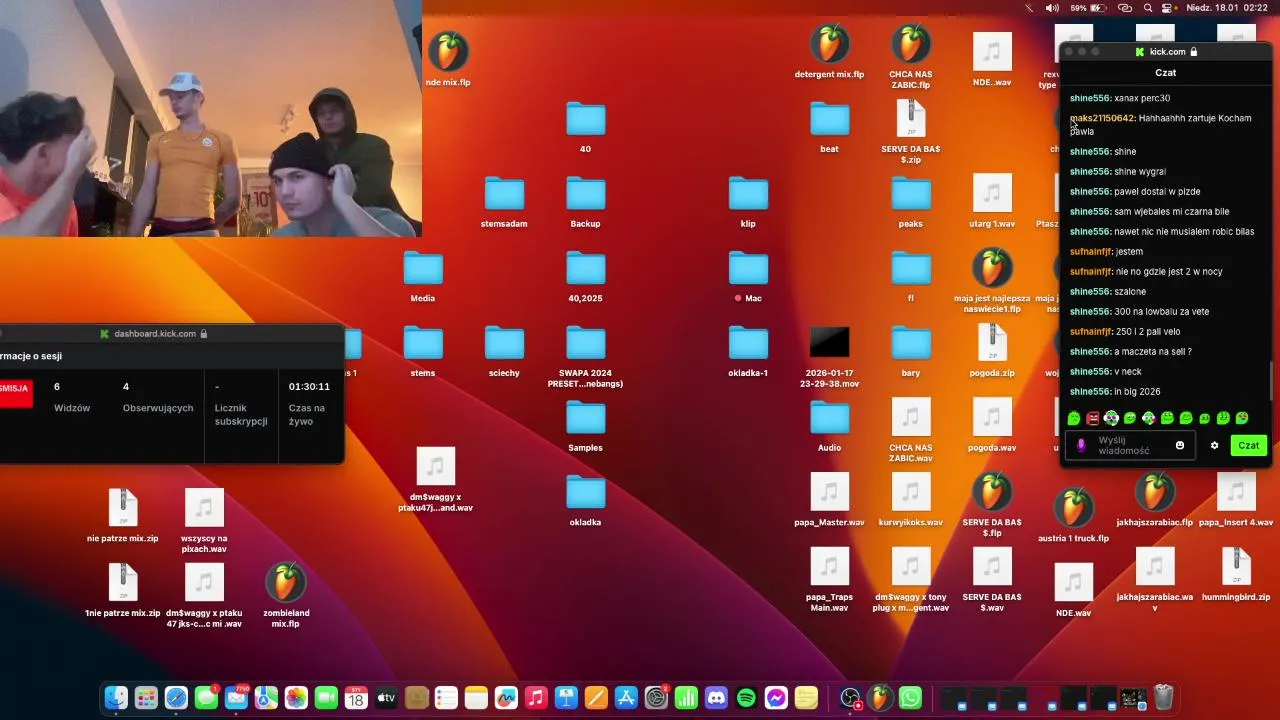Click the volume icon in menu bar
This screenshot has width=1280, height=720.
coord(1052,8)
